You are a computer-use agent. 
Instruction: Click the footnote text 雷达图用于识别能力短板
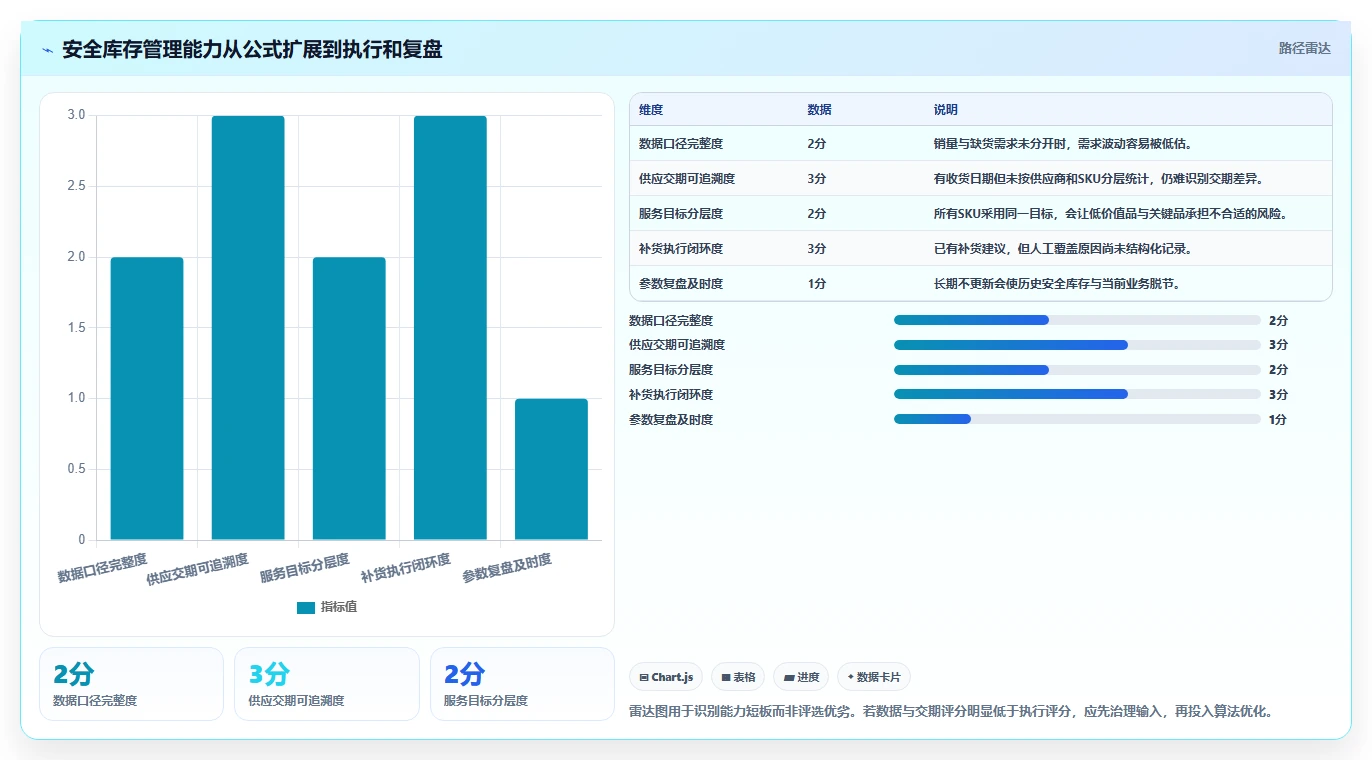point(950,712)
